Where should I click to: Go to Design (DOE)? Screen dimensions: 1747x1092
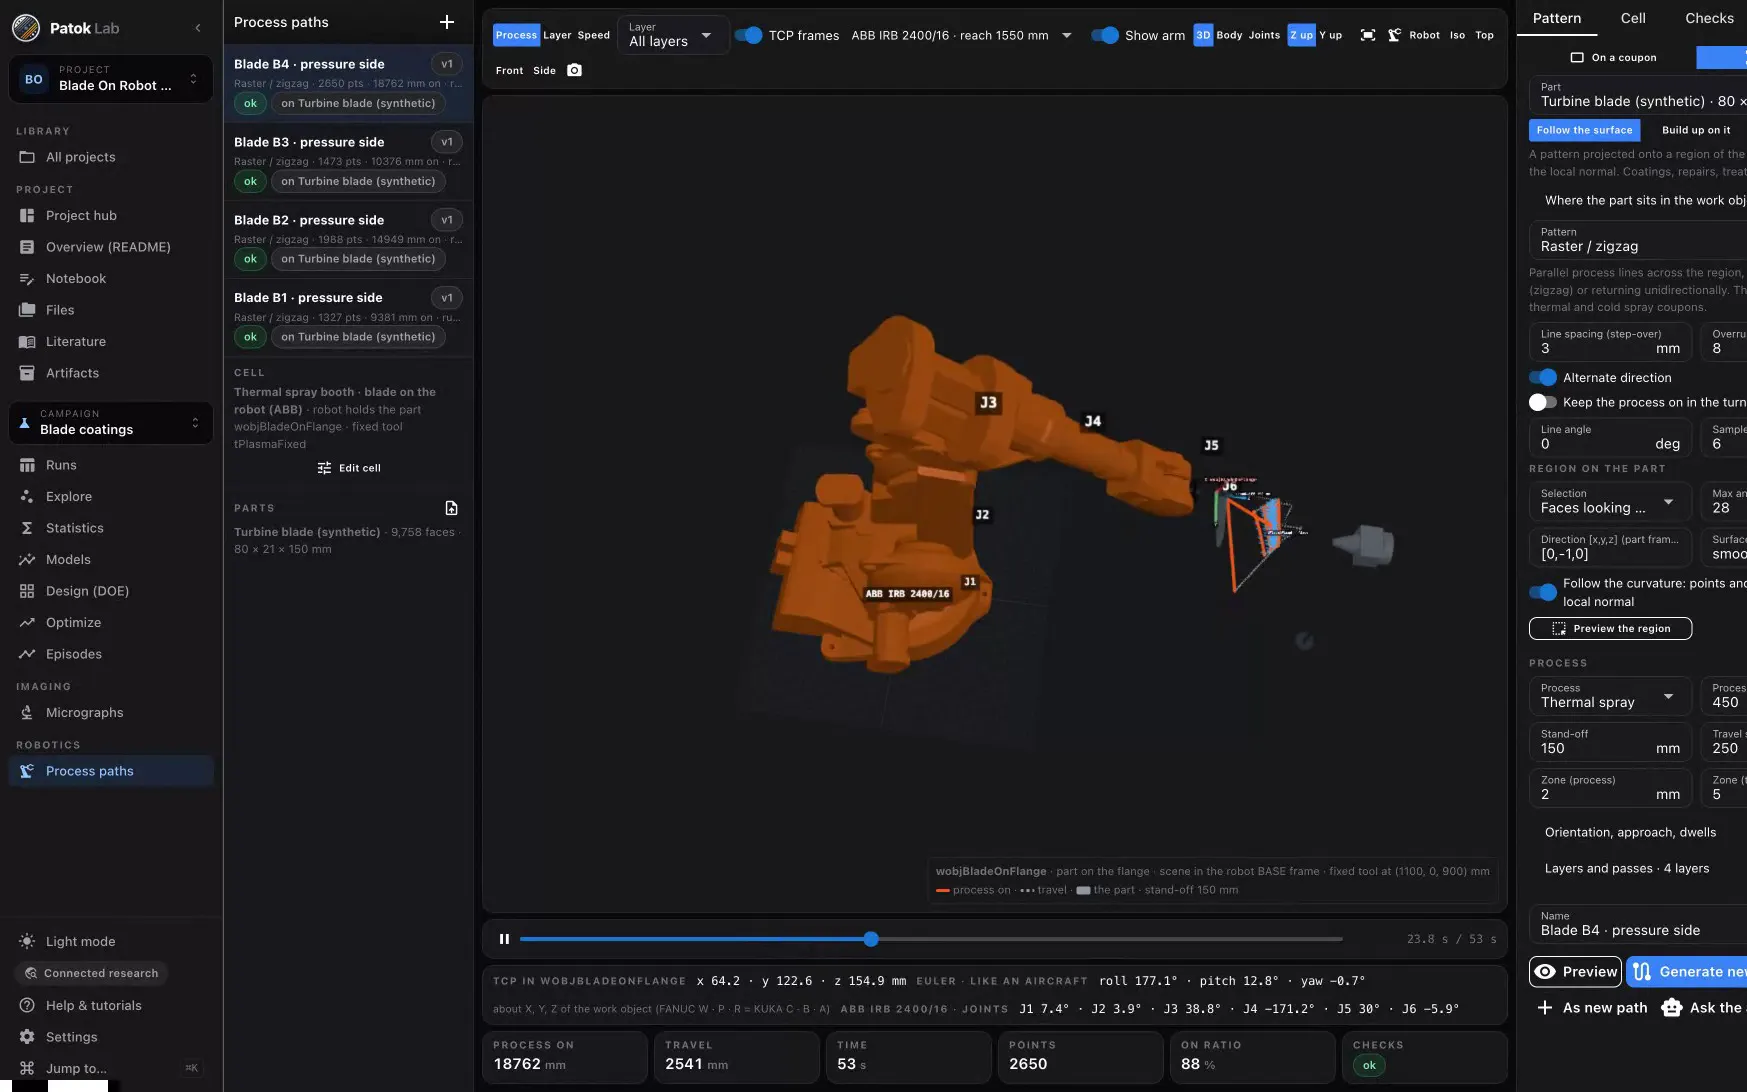(110, 591)
